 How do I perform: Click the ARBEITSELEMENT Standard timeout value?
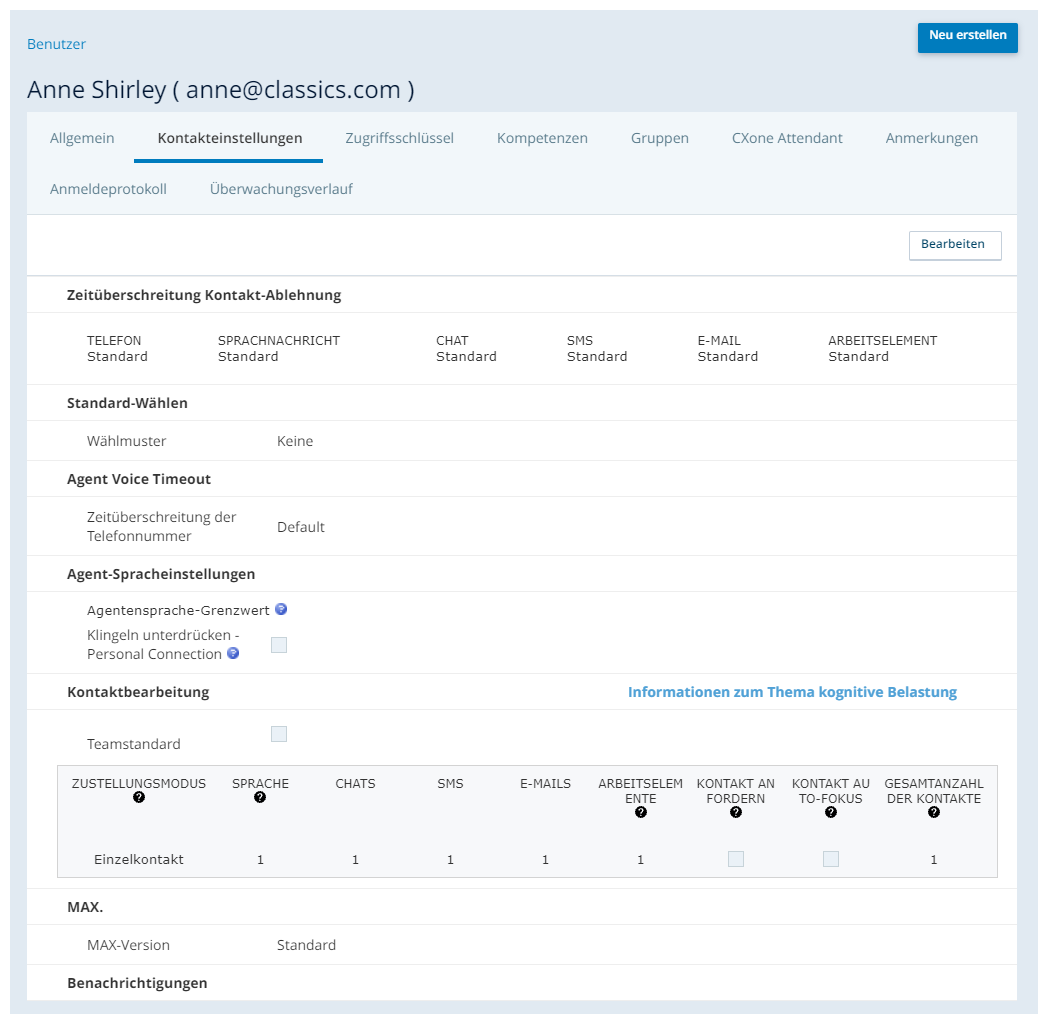click(x=858, y=356)
